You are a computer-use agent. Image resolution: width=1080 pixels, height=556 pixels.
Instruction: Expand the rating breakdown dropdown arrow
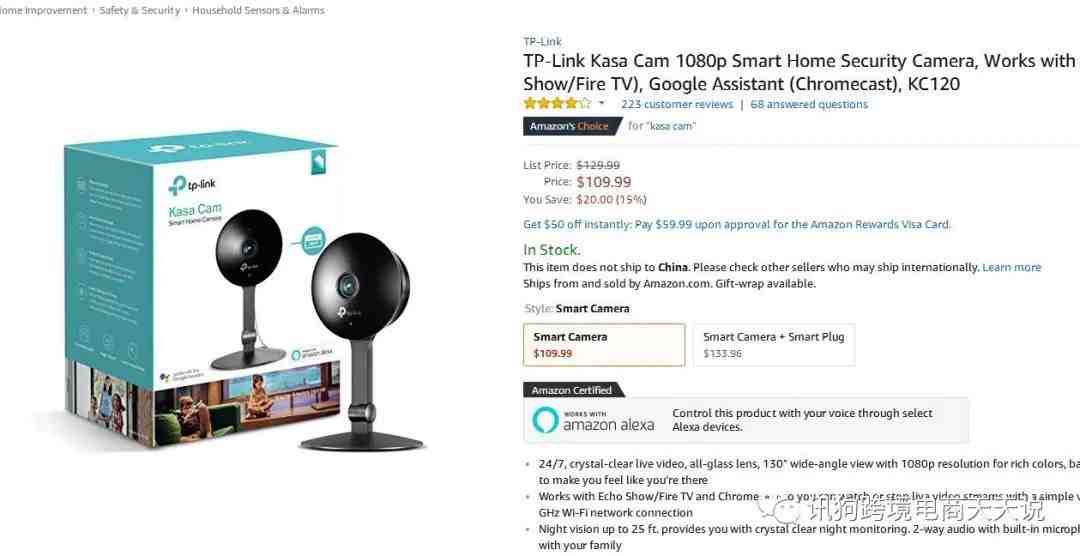tap(601, 104)
